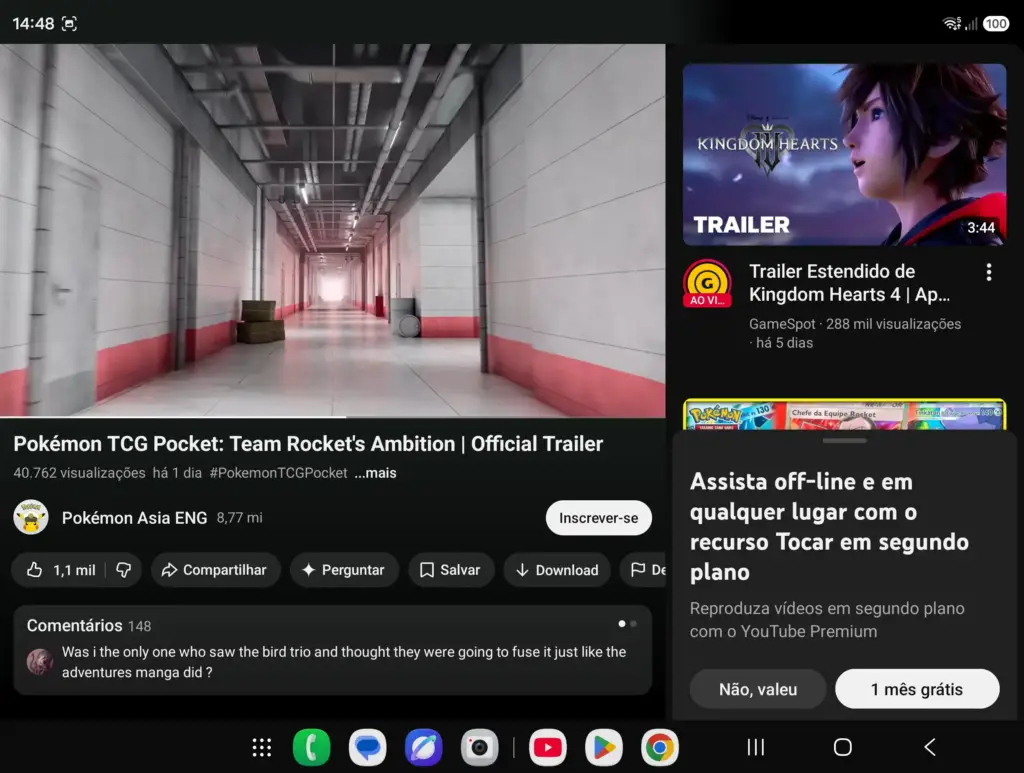Open the Comentários section header
Image resolution: width=1024 pixels, height=773 pixels.
coord(89,625)
